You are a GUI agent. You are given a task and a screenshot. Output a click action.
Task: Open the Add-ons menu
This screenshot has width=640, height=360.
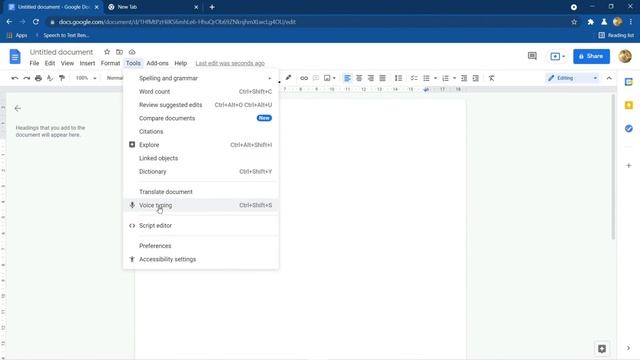[x=158, y=63]
